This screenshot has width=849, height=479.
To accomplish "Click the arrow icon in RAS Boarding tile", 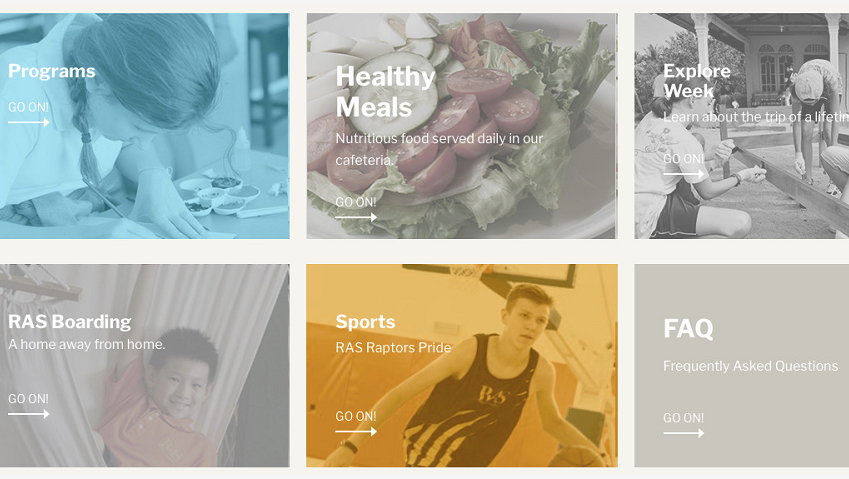I will coord(29,414).
